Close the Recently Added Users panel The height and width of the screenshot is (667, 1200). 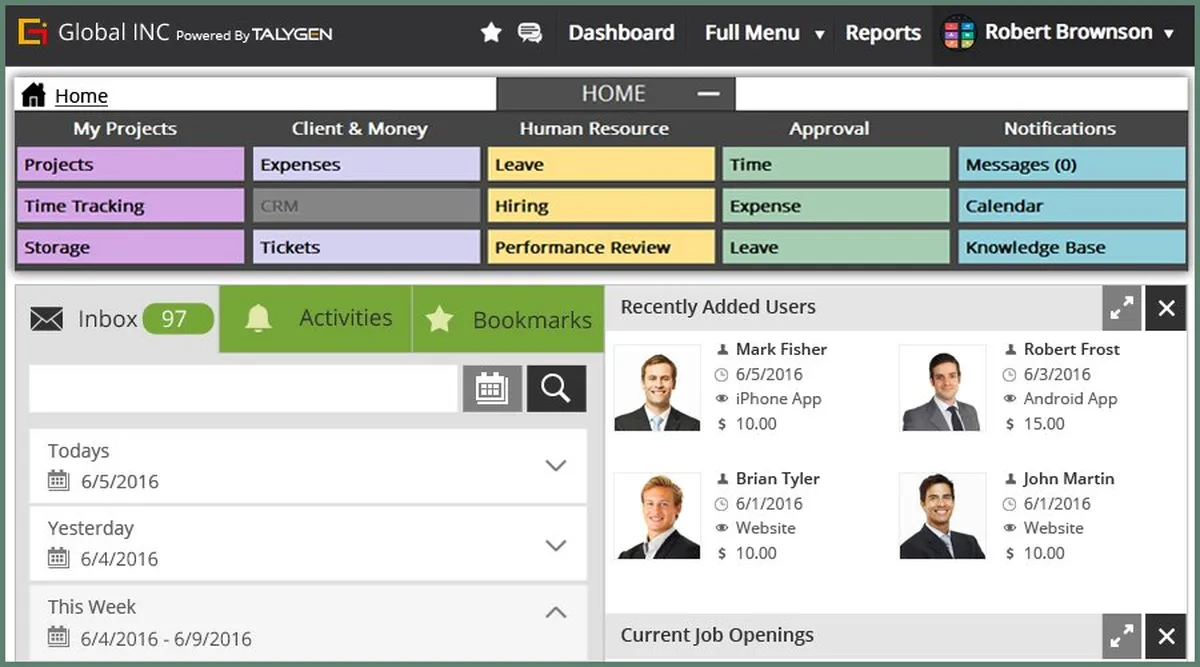click(1166, 308)
